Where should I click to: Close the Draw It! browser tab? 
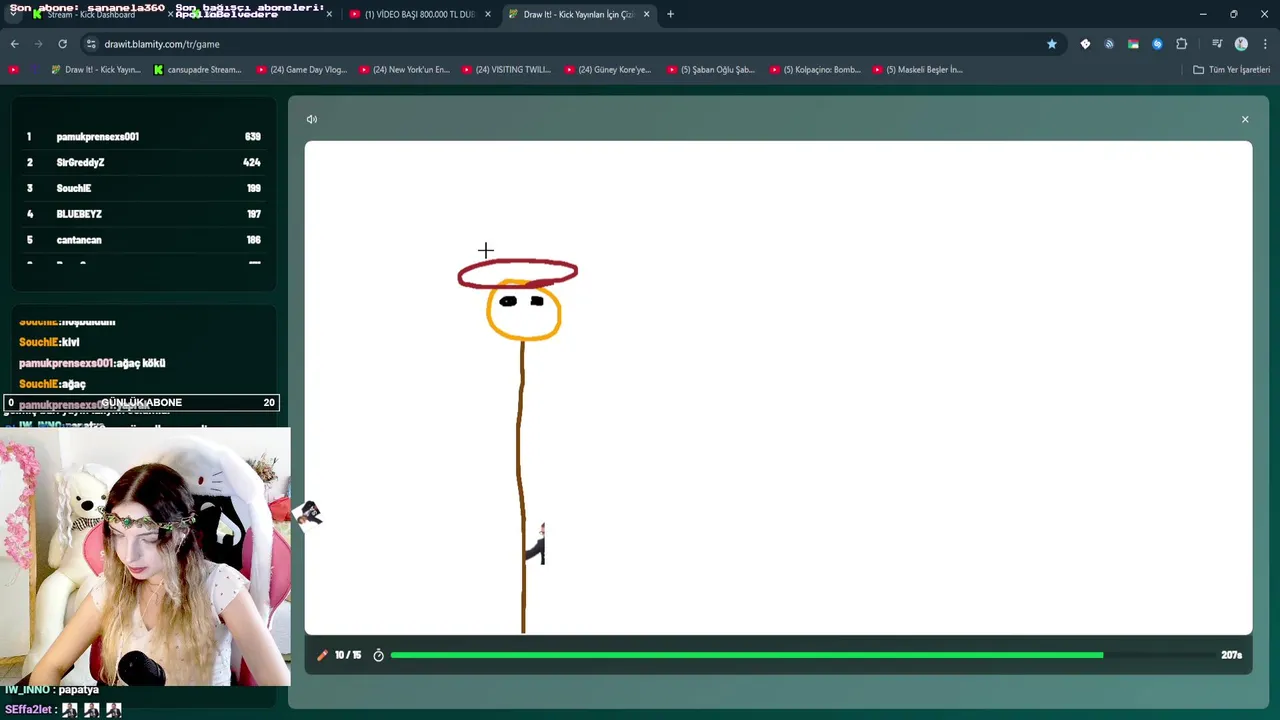(x=647, y=14)
